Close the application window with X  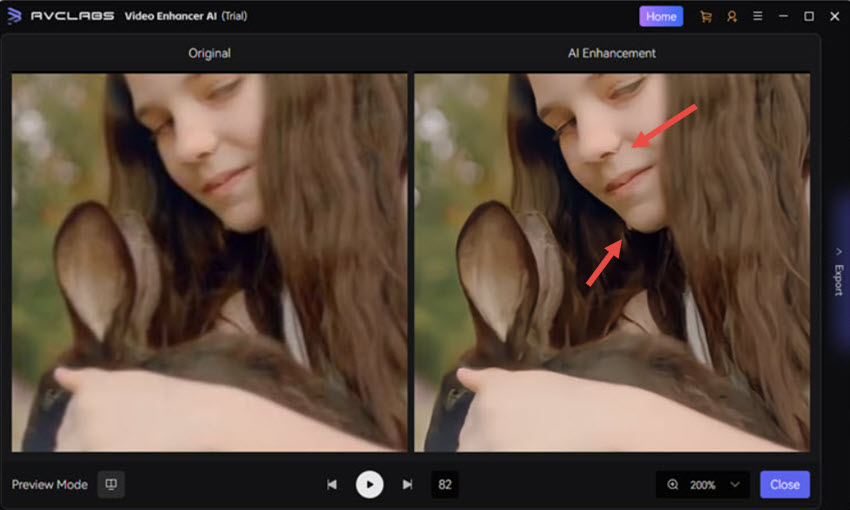(834, 16)
